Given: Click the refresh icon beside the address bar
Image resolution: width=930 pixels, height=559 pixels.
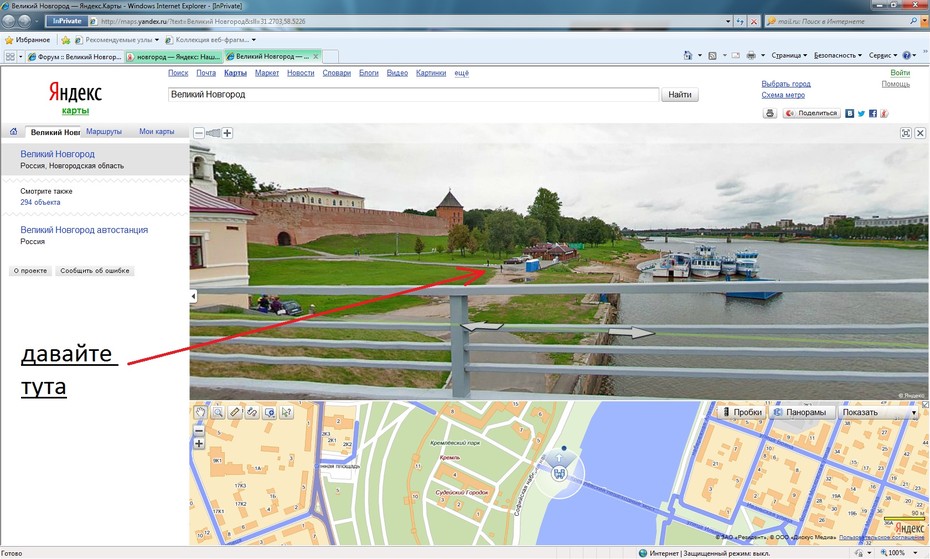Looking at the screenshot, I should click(x=740, y=21).
